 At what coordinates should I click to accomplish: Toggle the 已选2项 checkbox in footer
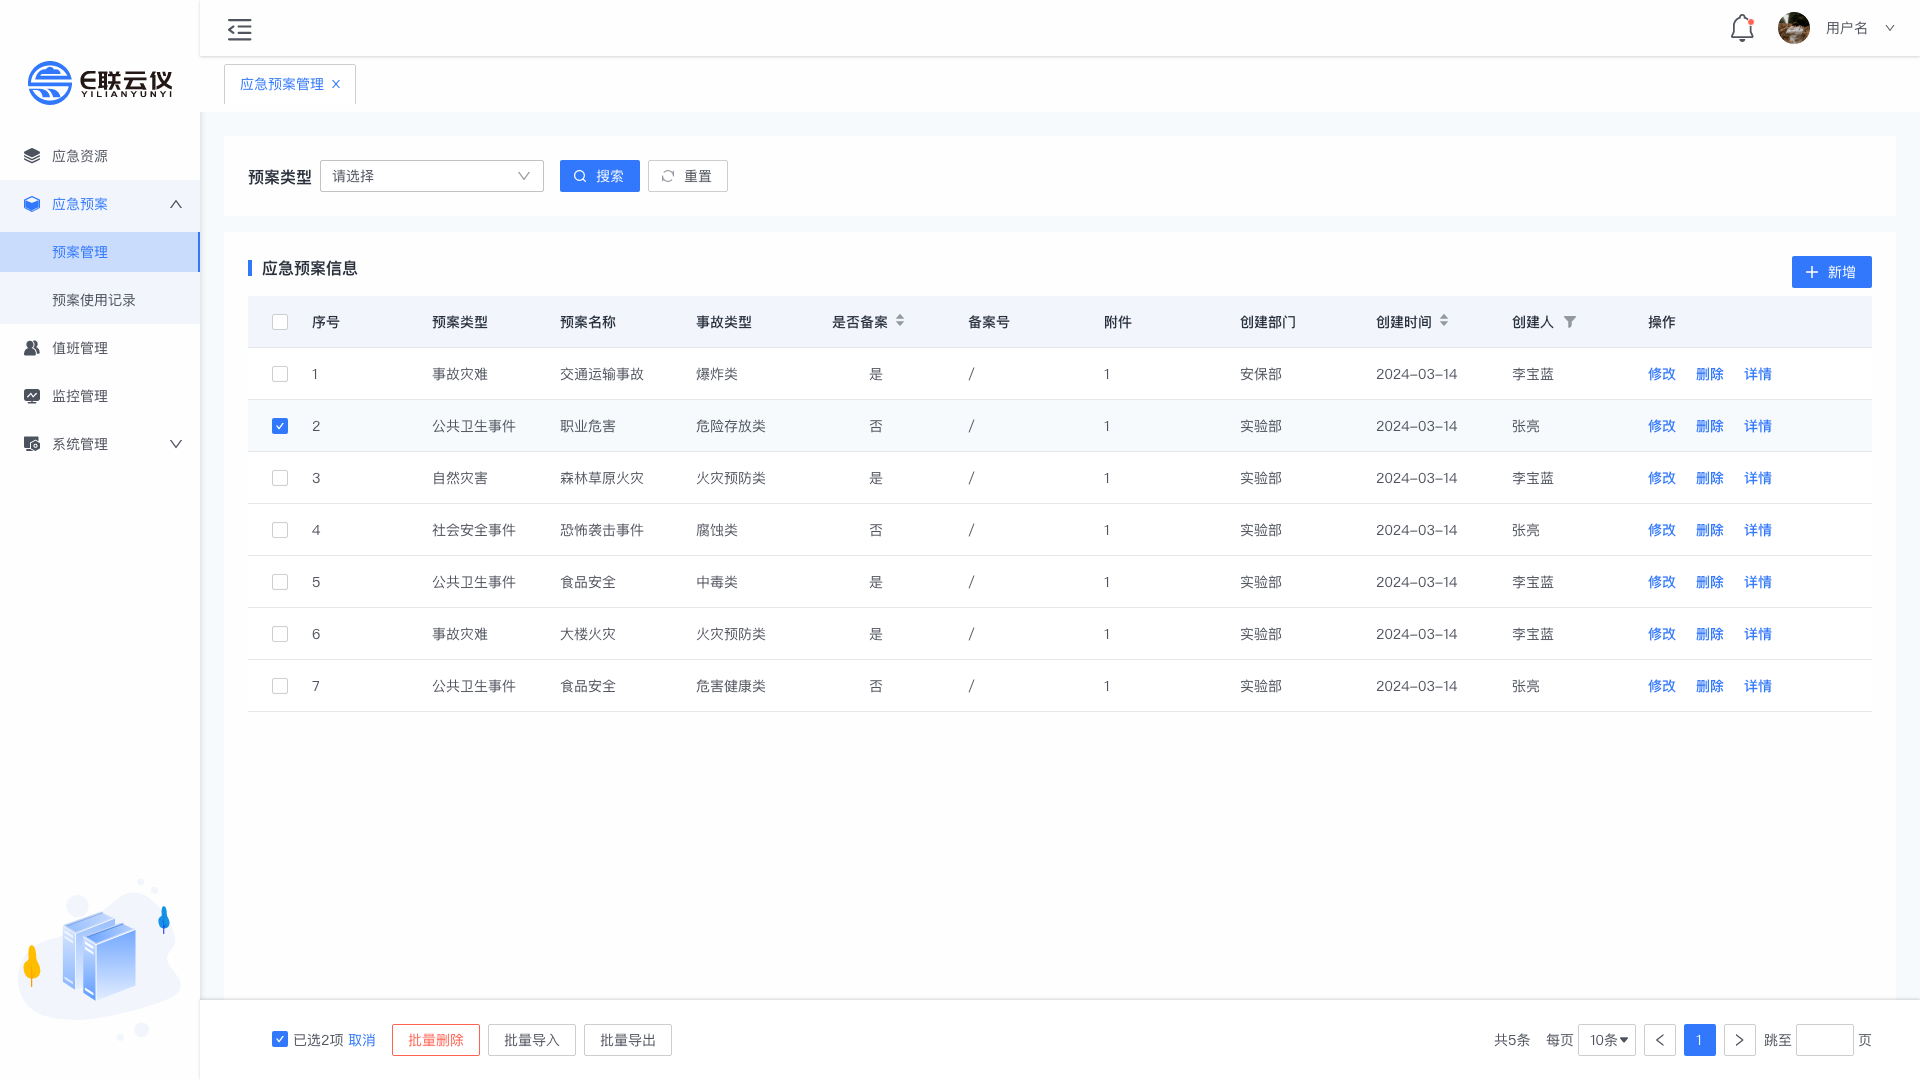280,1039
